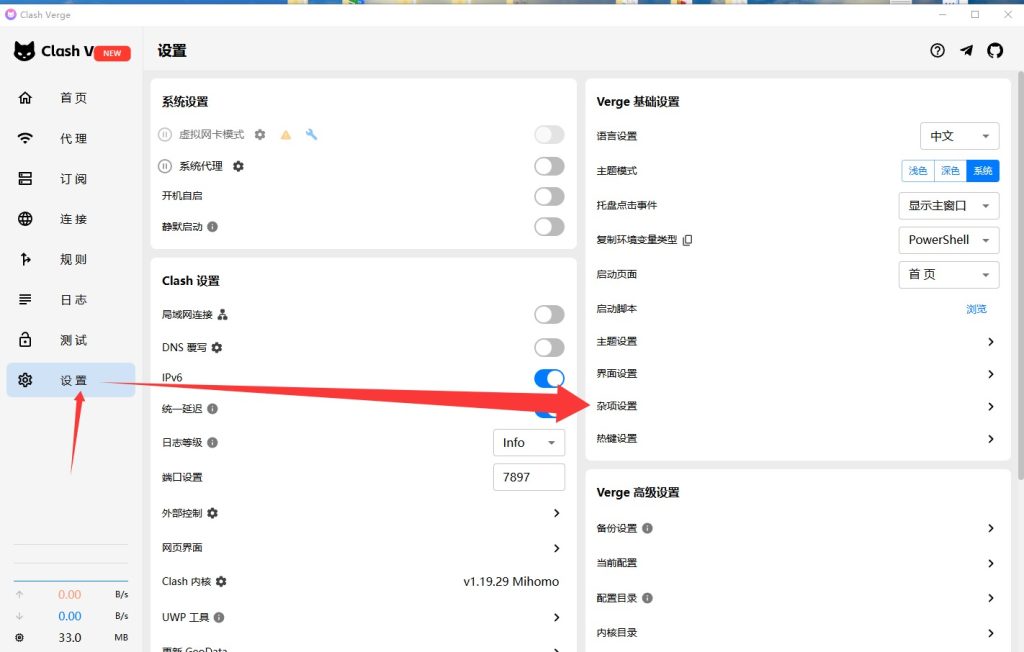Click the settings page vertical scrollbar
The image size is (1024, 652).
click(x=1020, y=274)
